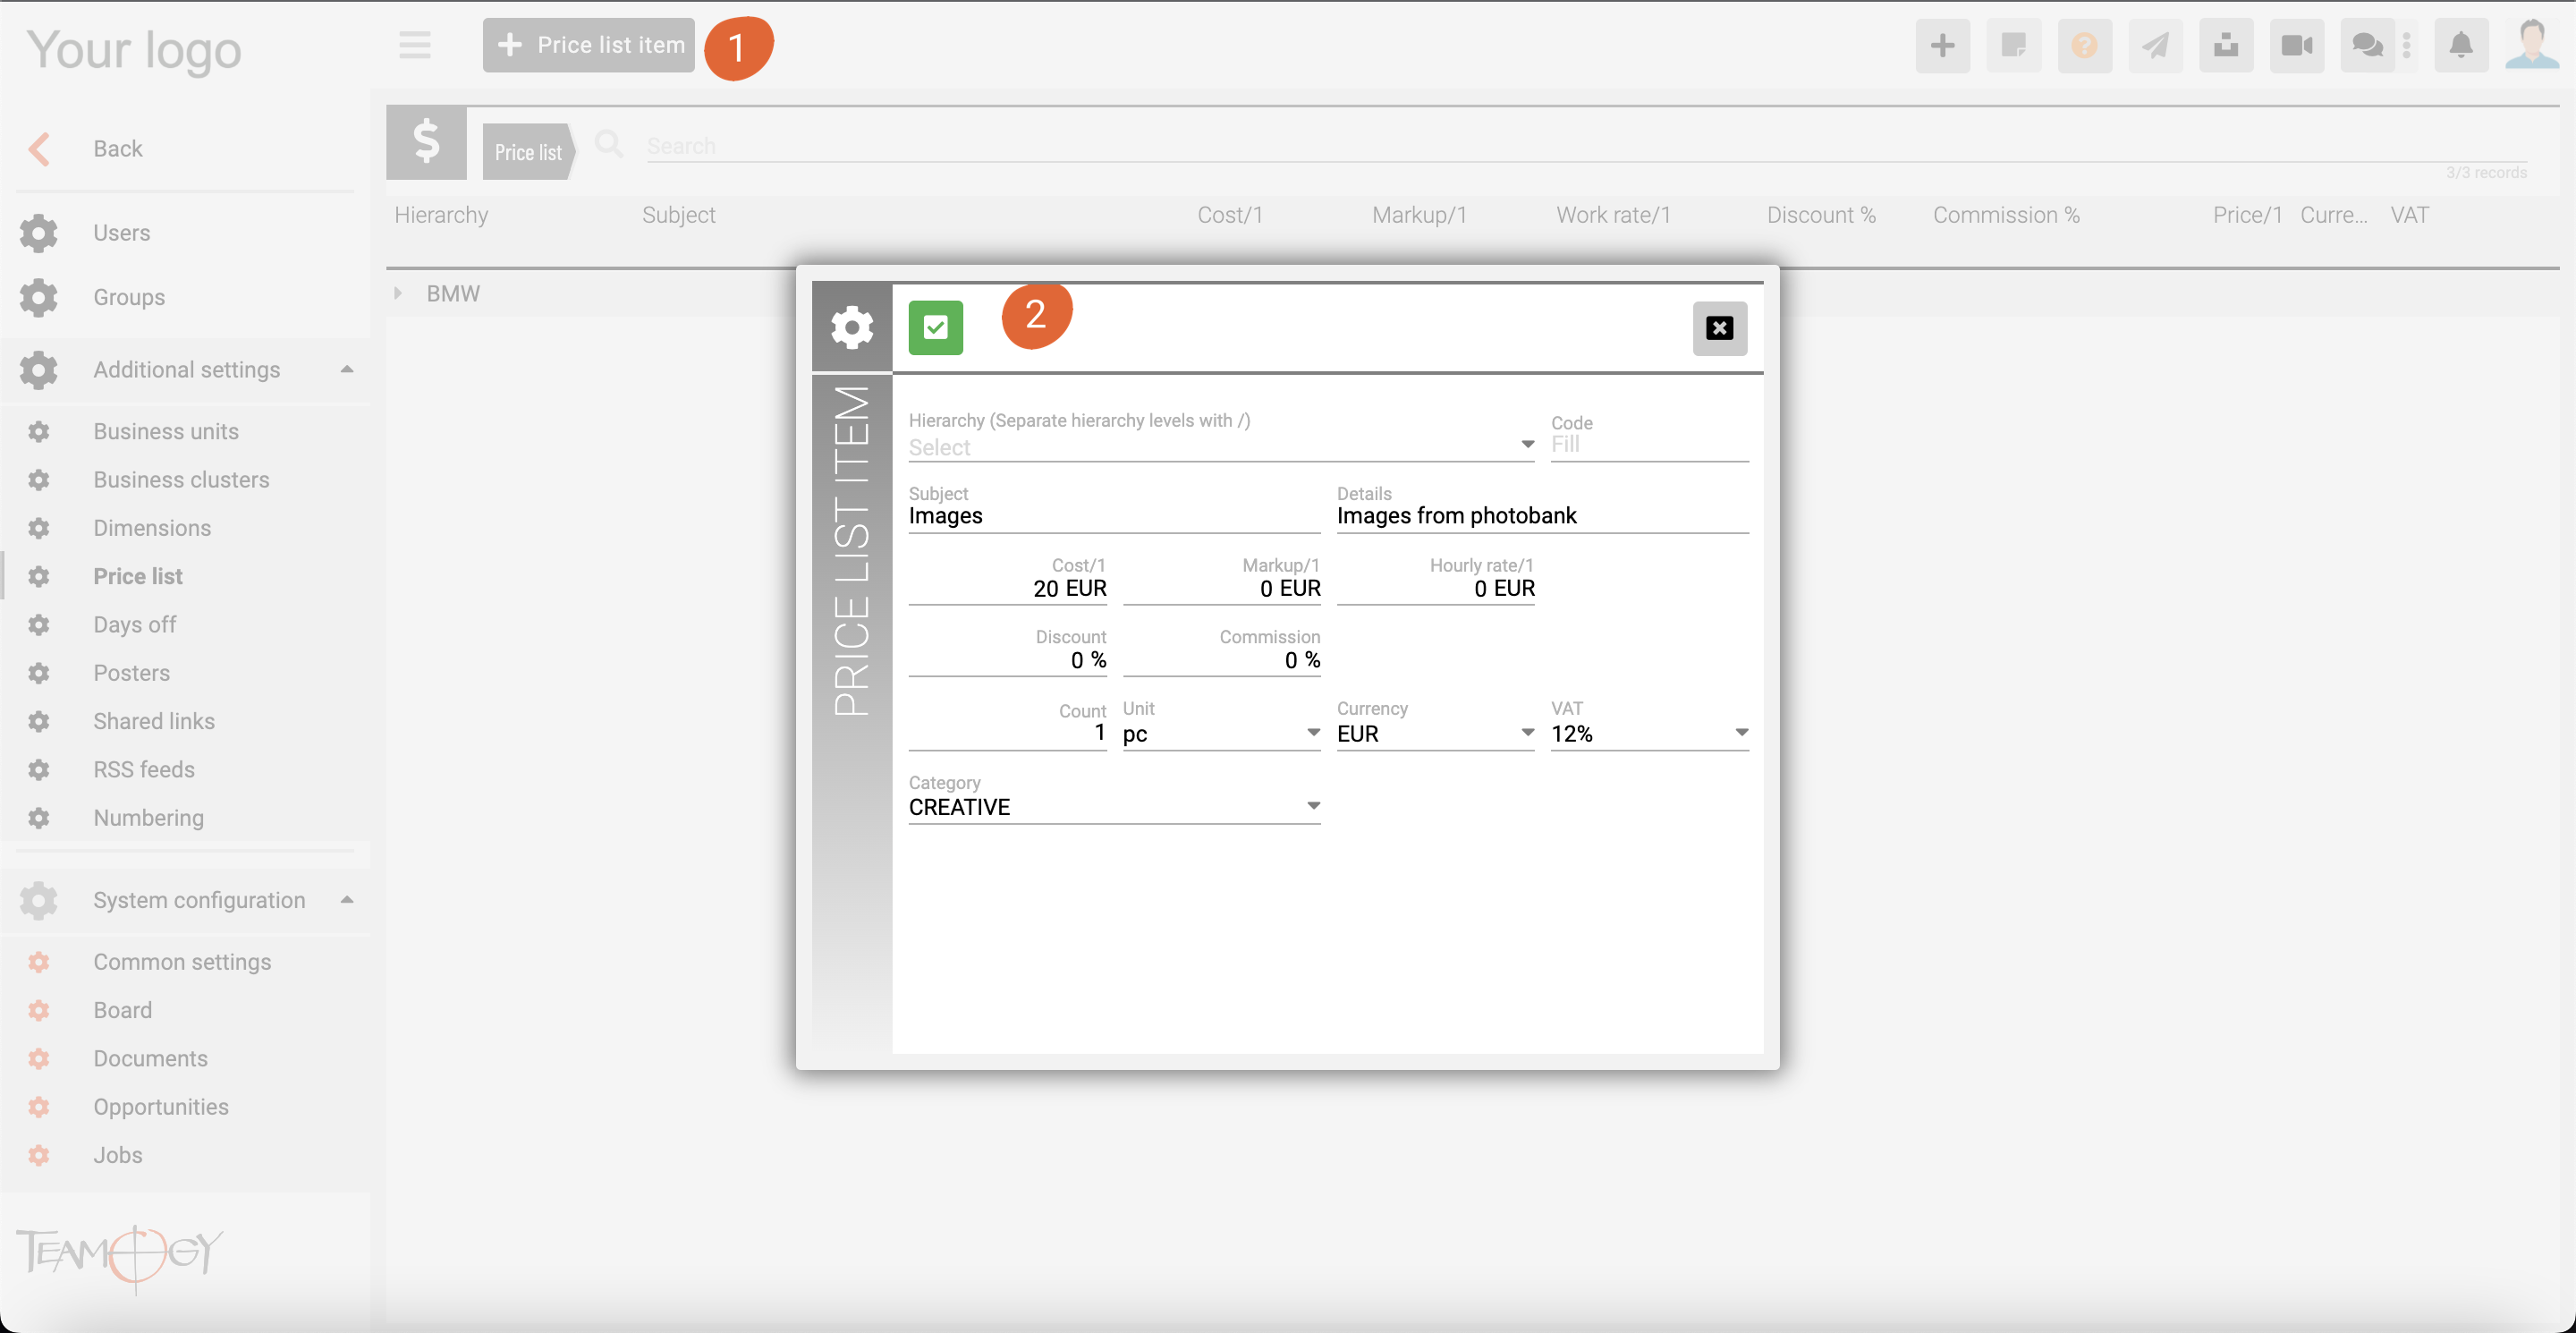Screen dimensions: 2576x1333
Task: Close the Price list item dialog
Action: 1719,328
